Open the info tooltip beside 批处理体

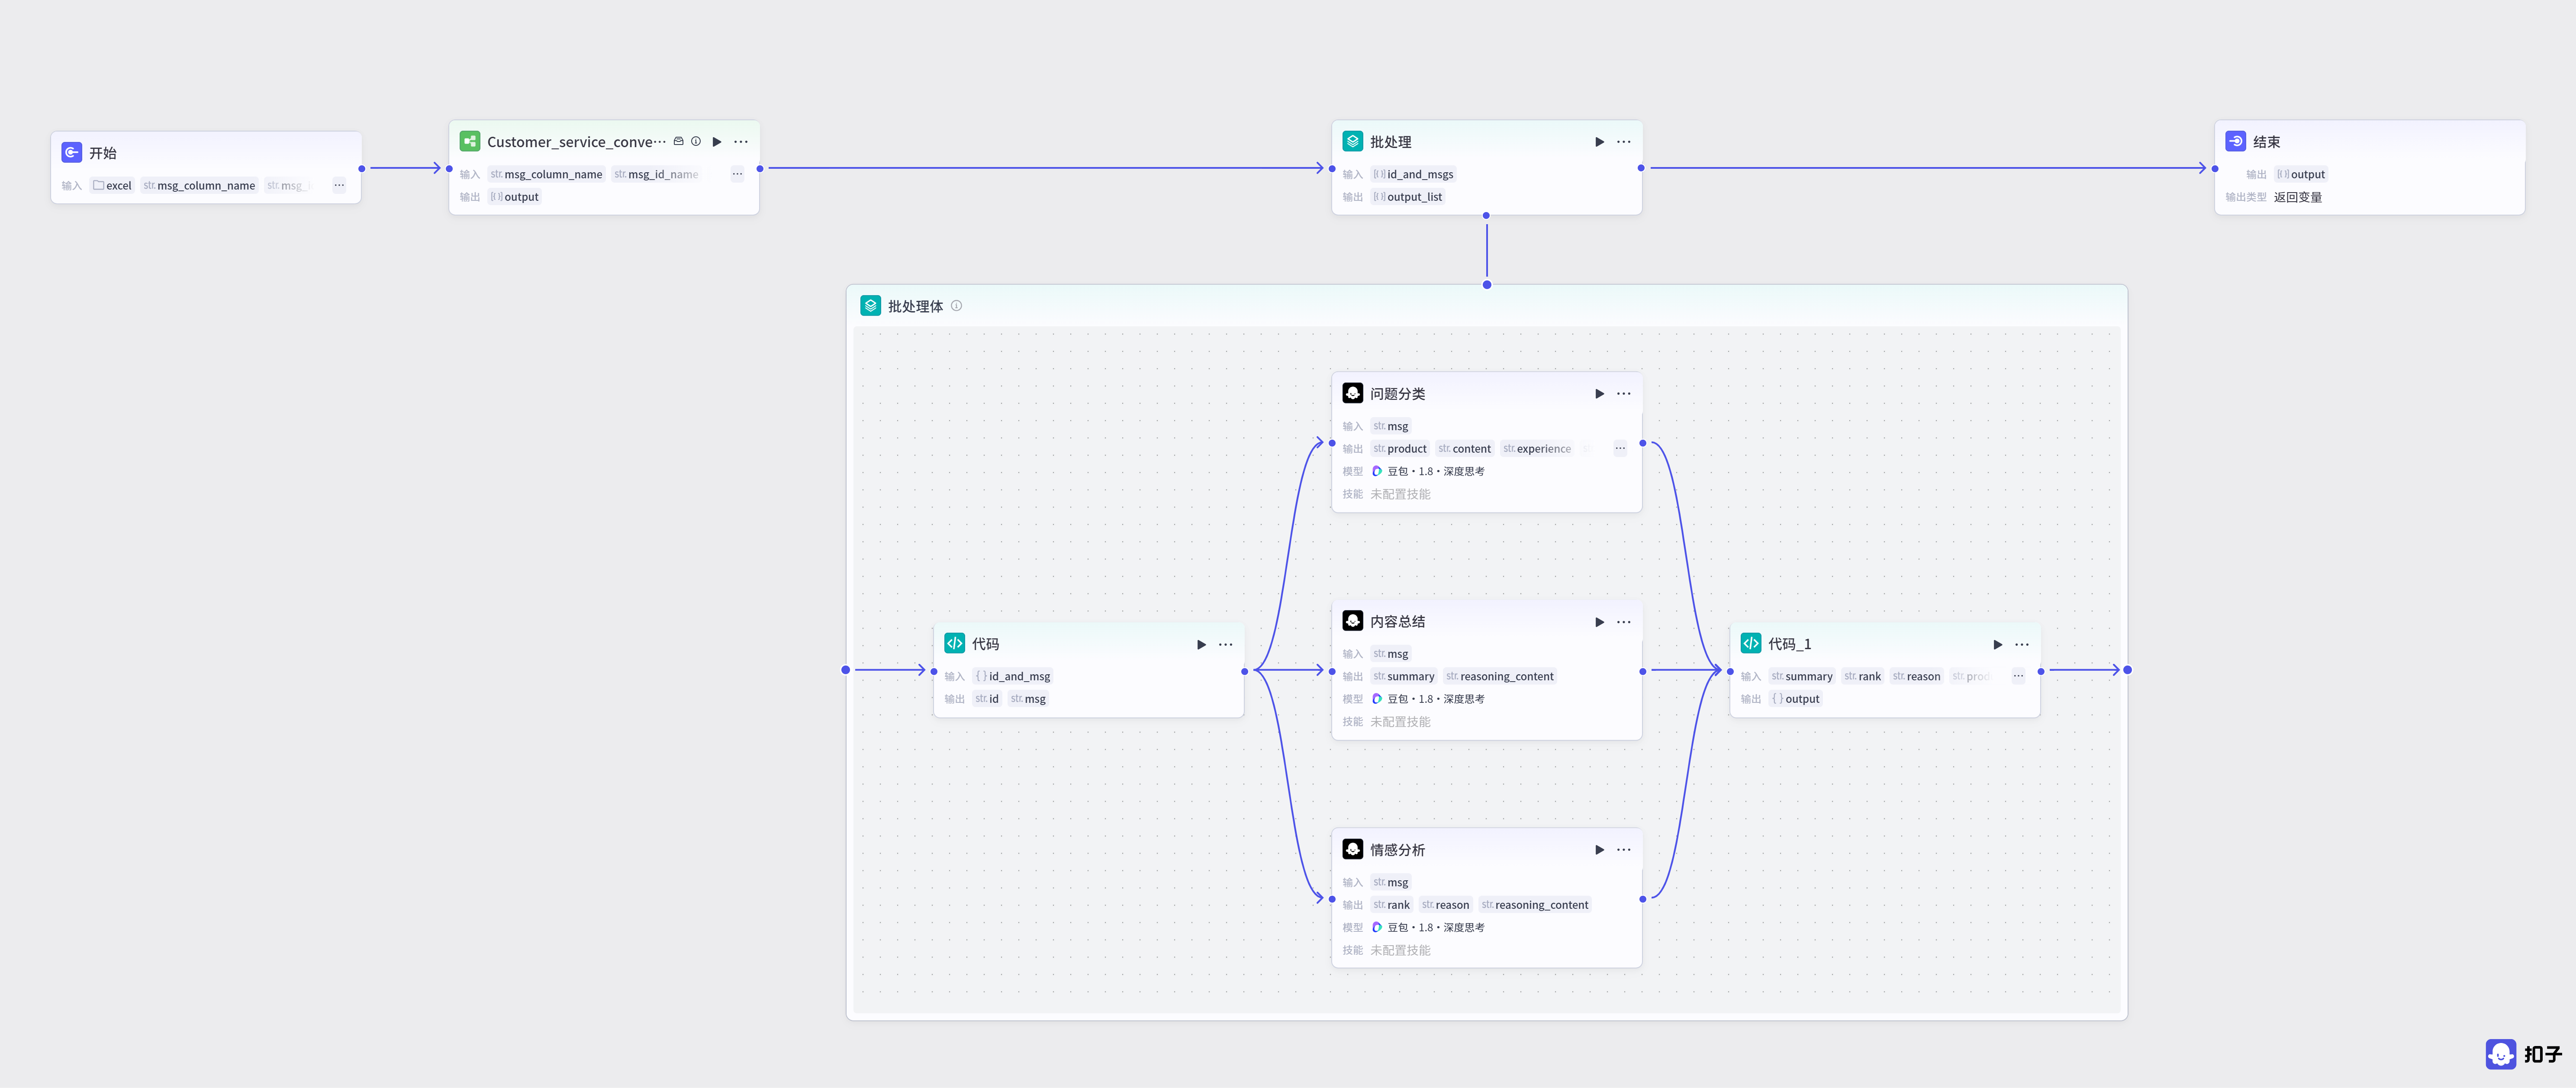pos(957,306)
